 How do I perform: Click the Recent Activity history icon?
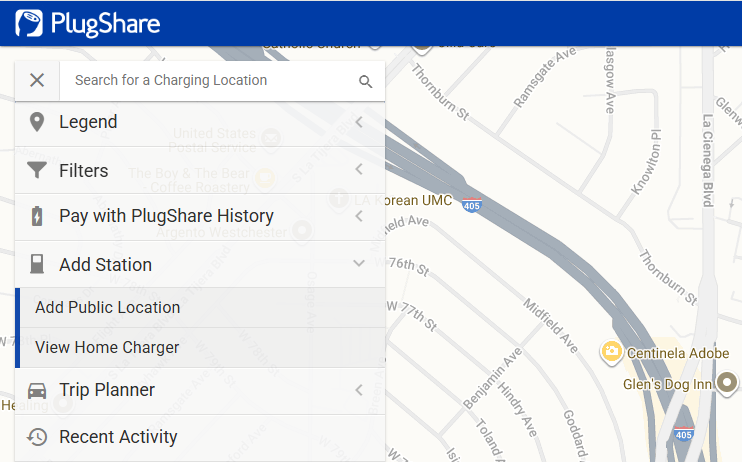(37, 437)
